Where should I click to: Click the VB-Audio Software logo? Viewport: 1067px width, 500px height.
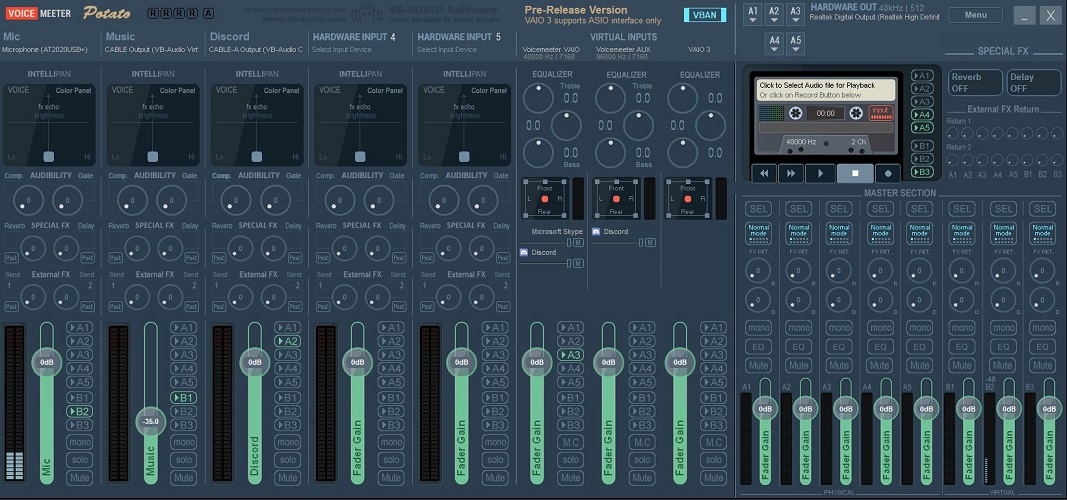pos(366,12)
